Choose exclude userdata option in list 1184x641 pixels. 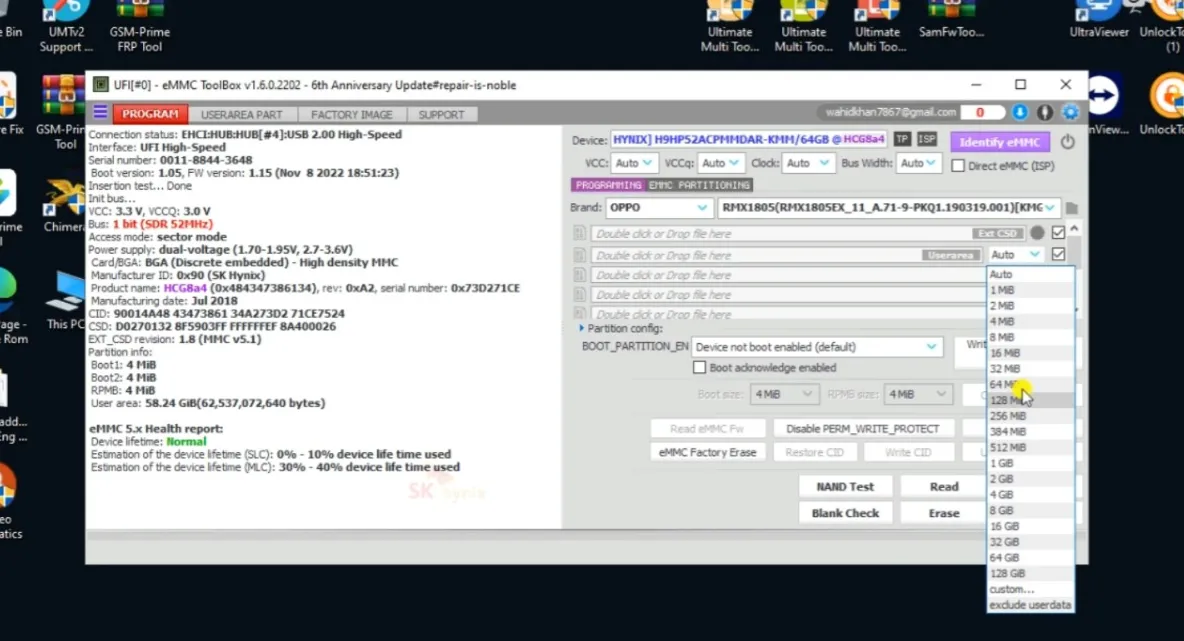click(x=1030, y=605)
